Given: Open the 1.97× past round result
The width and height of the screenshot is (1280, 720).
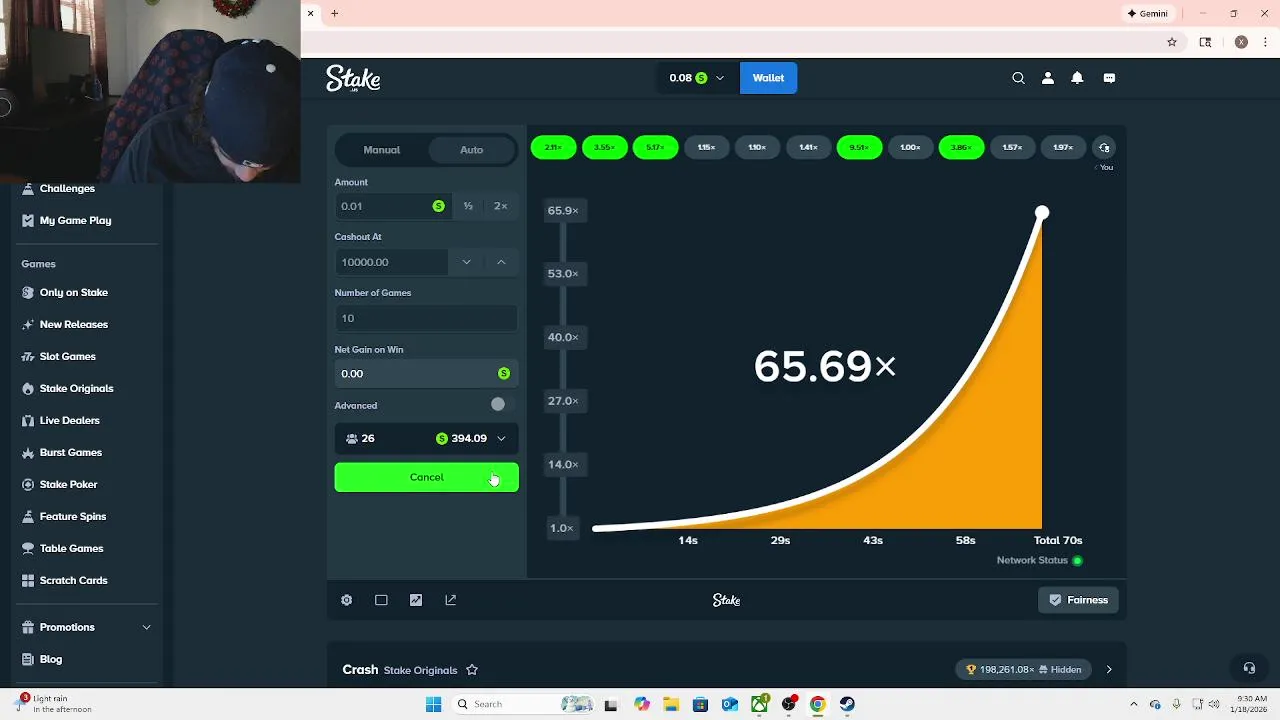Looking at the screenshot, I should (x=1063, y=148).
